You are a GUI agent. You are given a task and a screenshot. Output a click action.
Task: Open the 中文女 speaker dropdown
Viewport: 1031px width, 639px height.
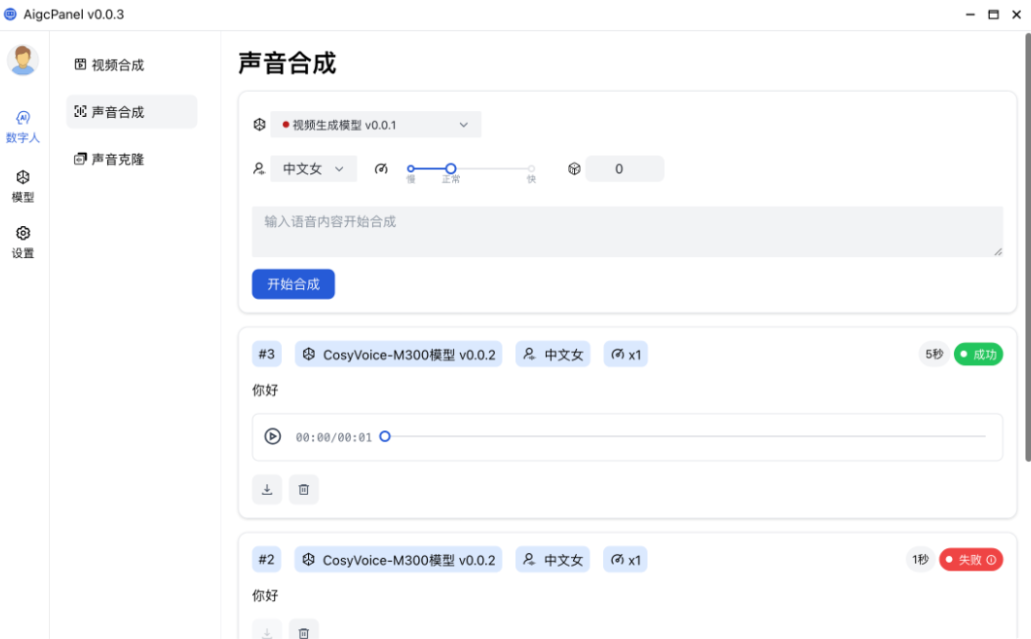314,169
